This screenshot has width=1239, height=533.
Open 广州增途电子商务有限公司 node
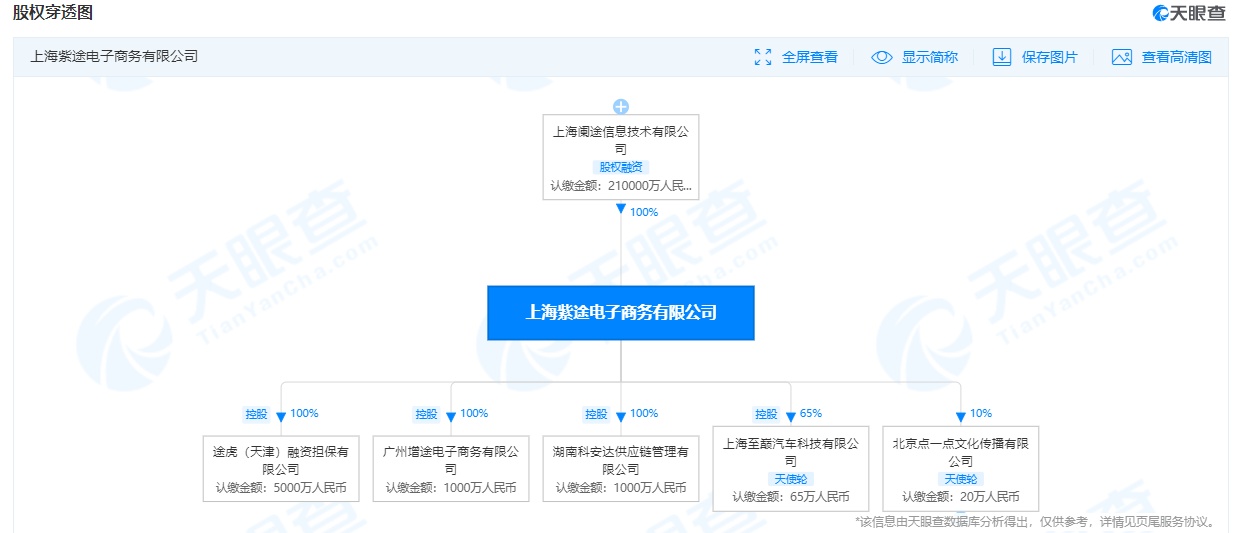tap(451, 468)
